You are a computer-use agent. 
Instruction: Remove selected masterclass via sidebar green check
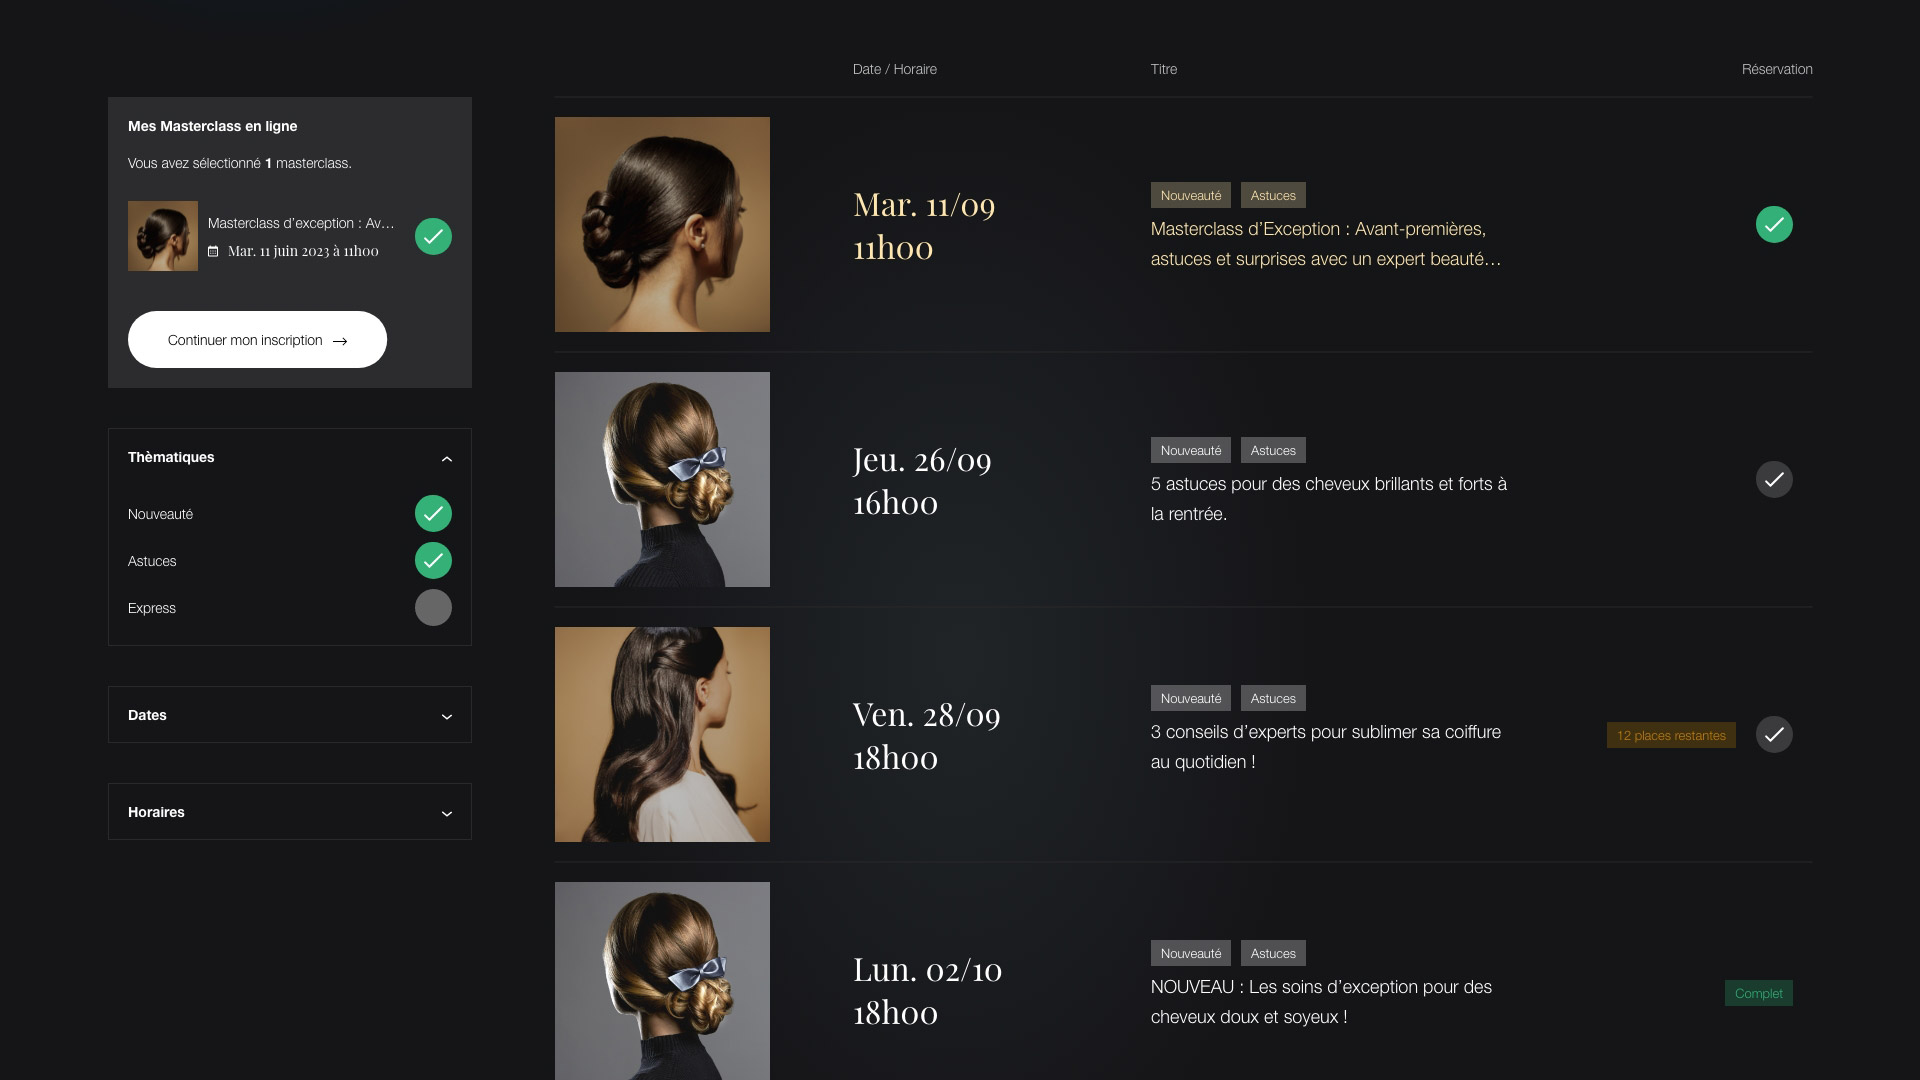(x=433, y=237)
